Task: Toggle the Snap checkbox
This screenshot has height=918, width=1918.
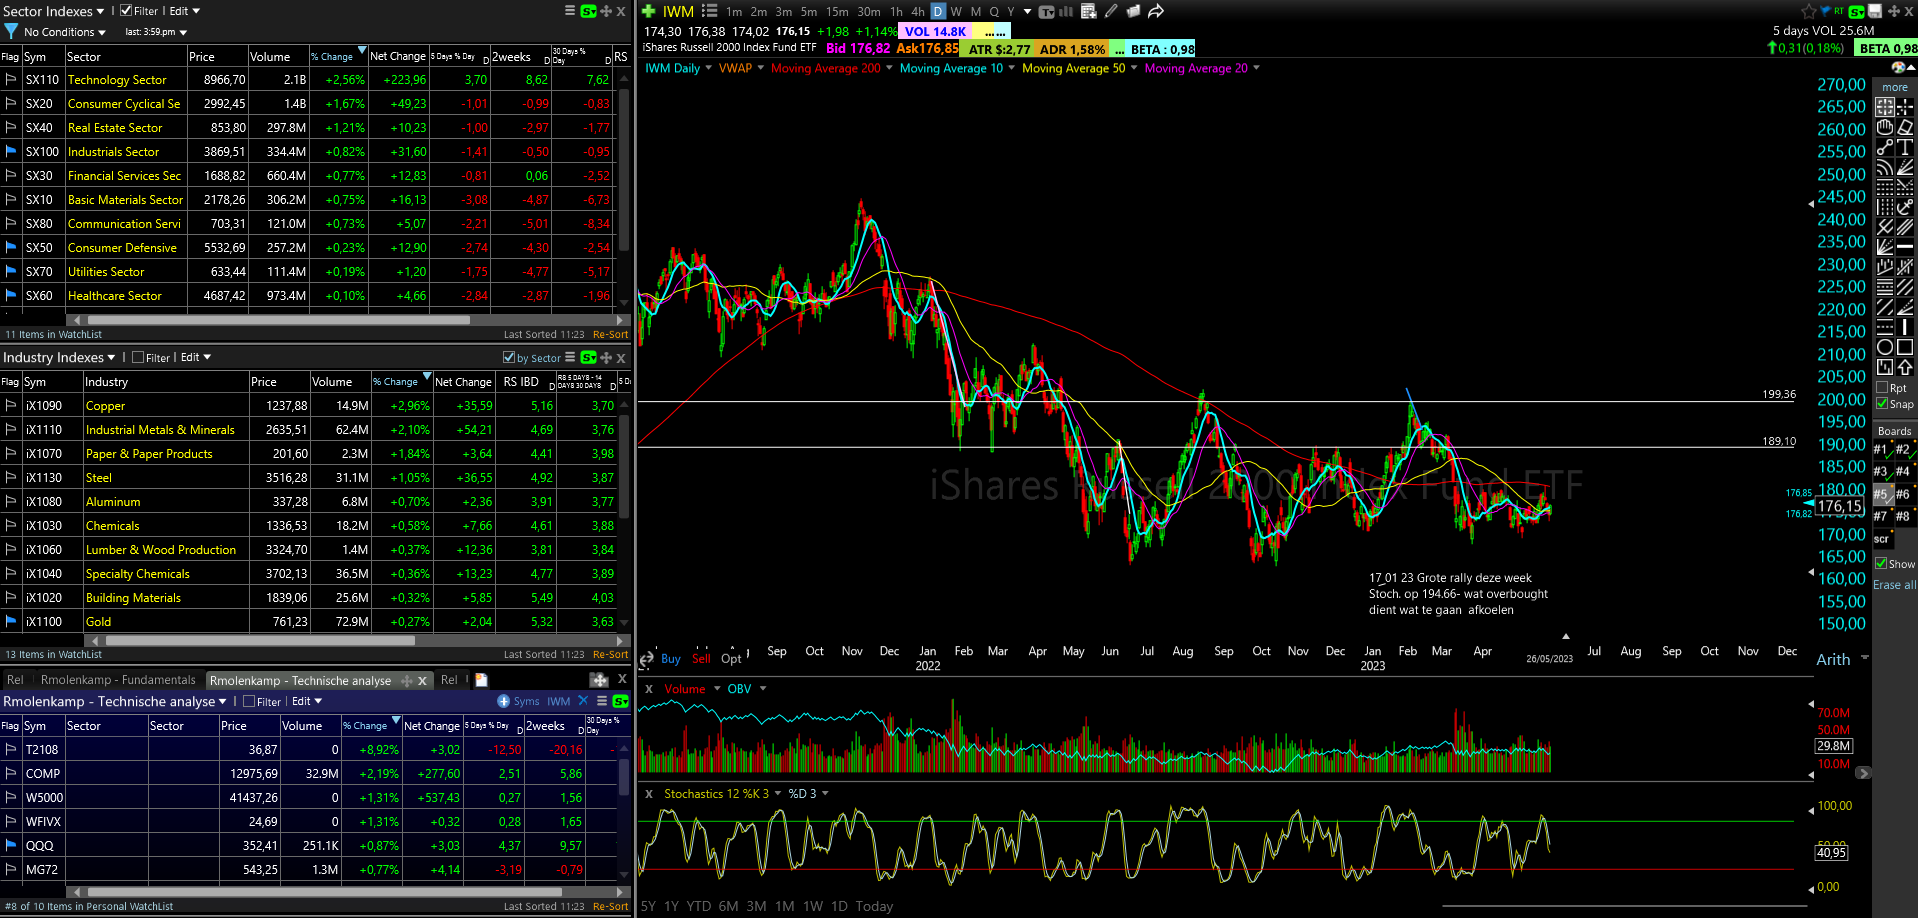Action: pos(1883,404)
